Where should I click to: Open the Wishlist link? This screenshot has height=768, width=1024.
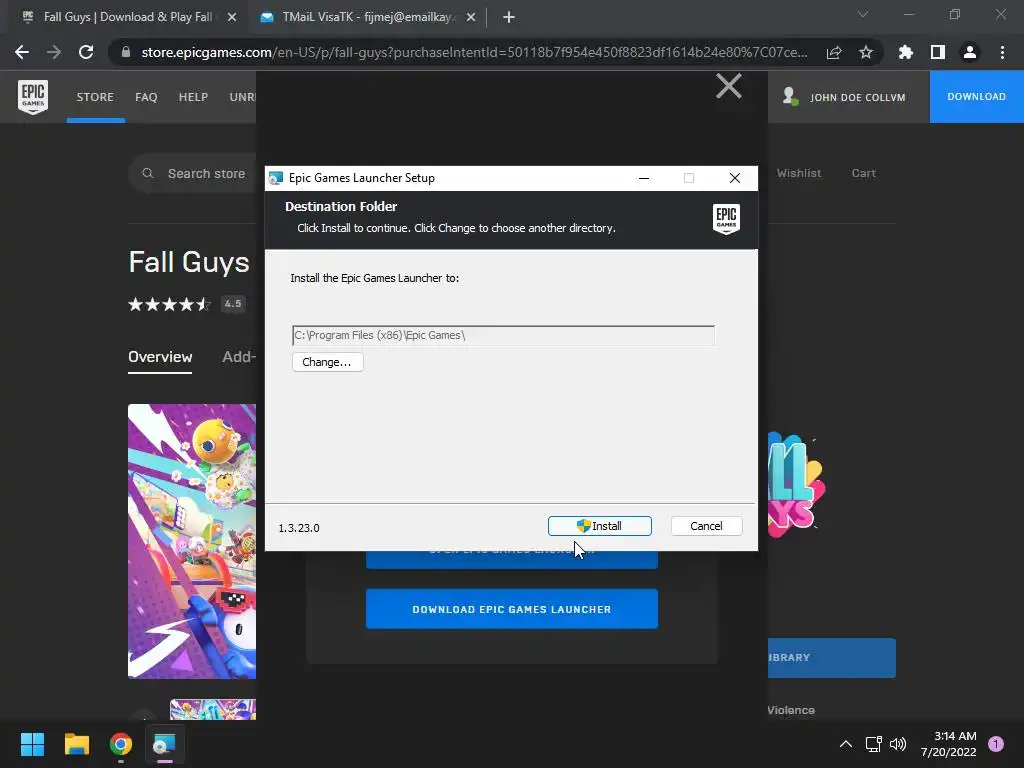[x=799, y=173]
